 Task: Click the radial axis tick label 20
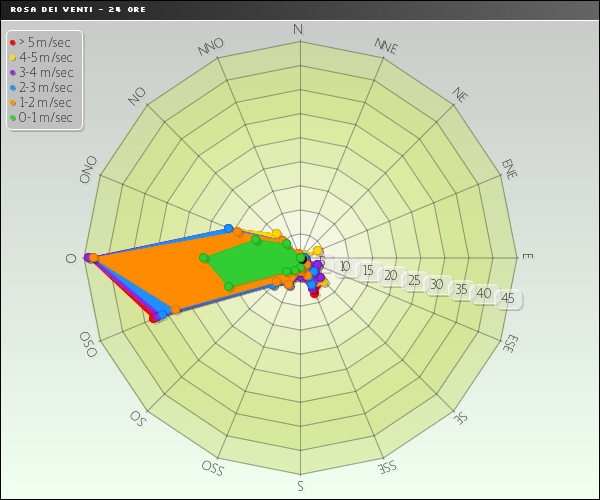390,276
